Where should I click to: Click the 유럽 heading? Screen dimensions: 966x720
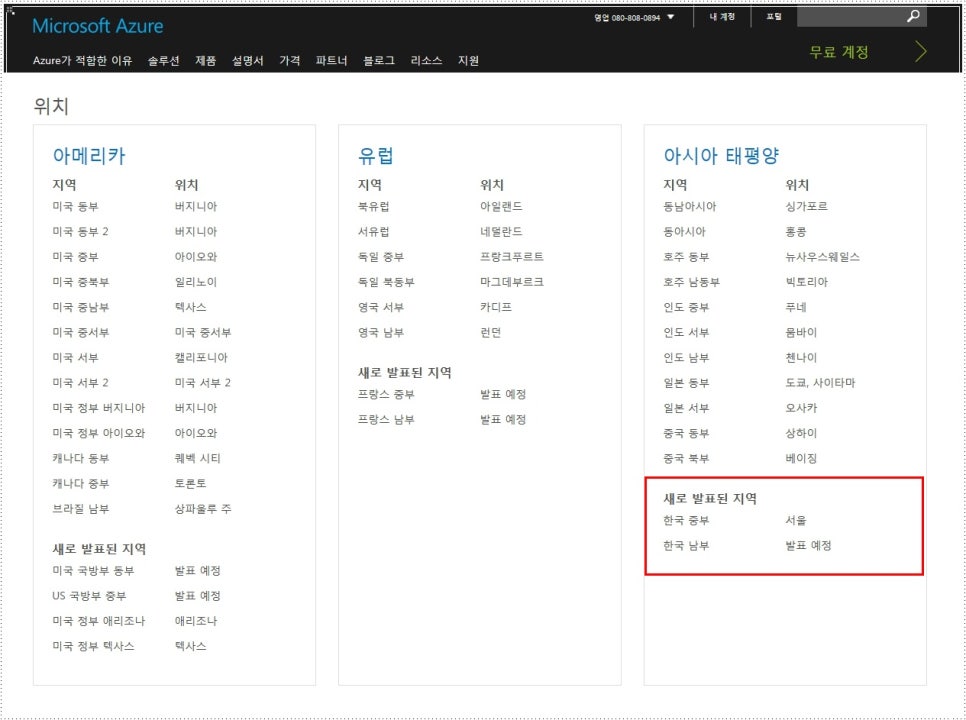375,156
